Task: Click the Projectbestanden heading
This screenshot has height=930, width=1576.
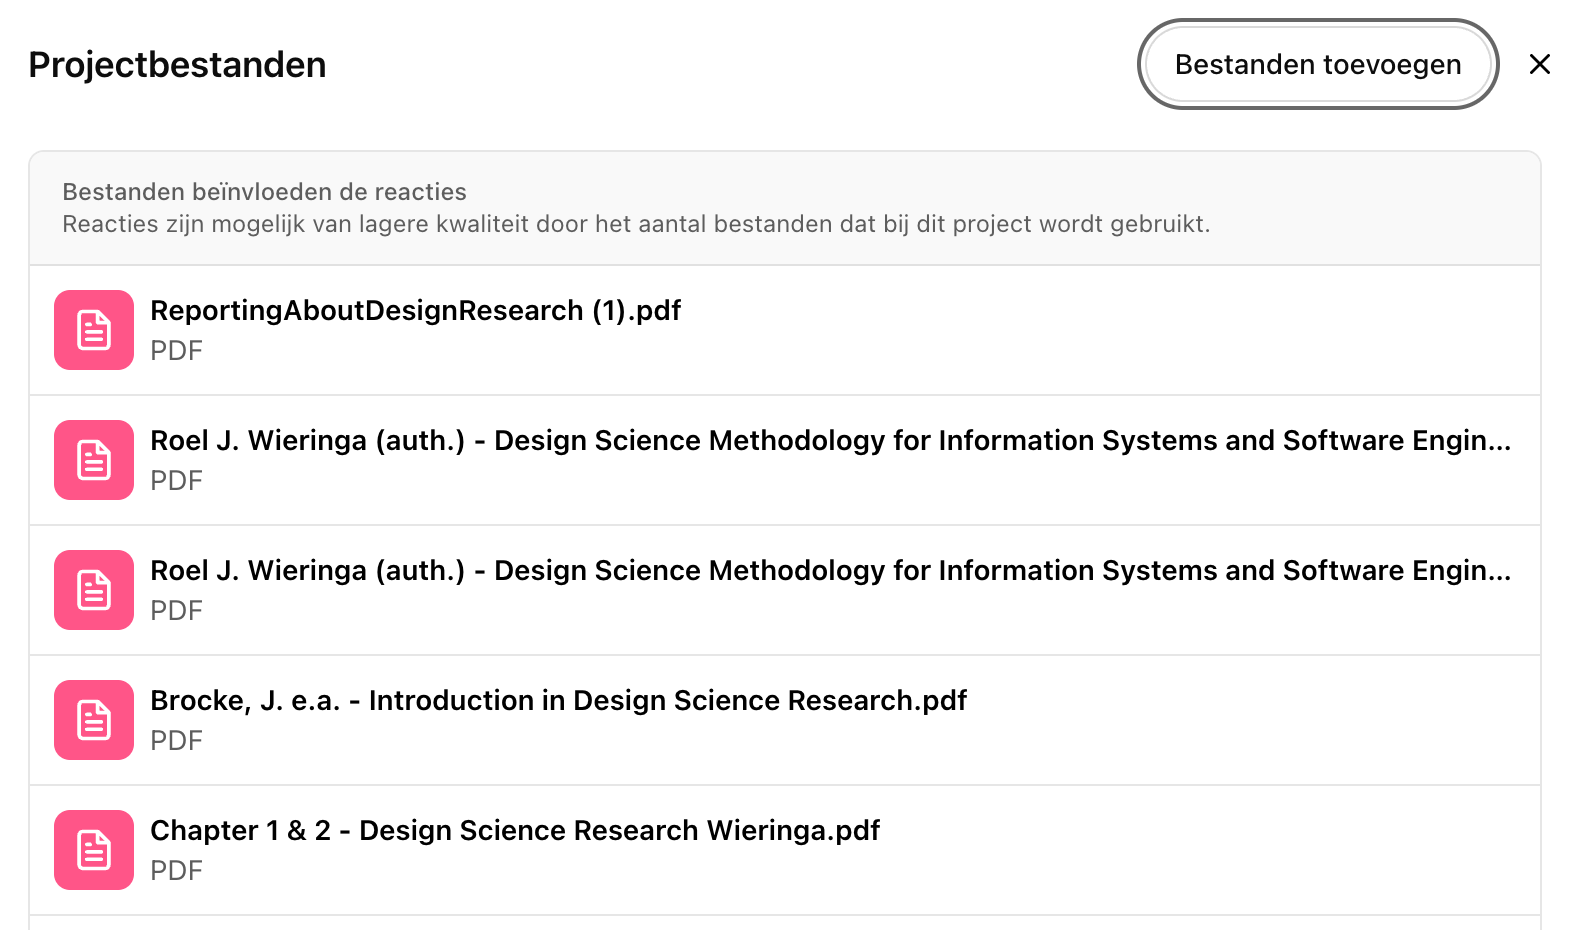Action: click(177, 64)
